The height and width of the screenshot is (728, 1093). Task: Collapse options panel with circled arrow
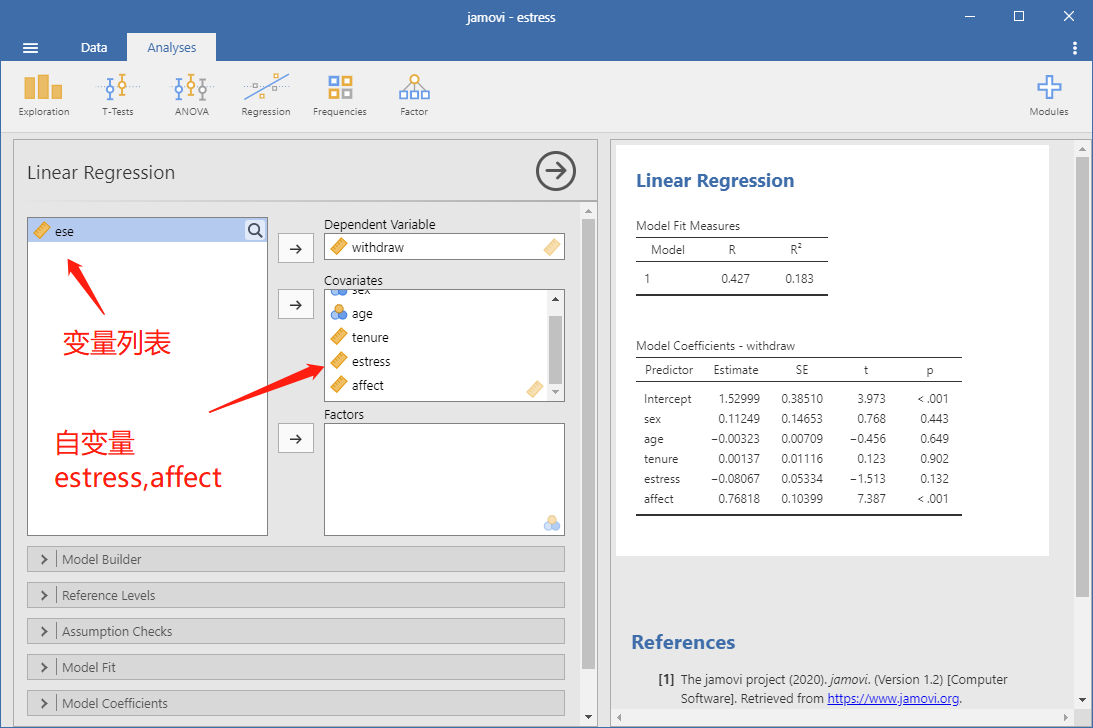click(x=556, y=171)
